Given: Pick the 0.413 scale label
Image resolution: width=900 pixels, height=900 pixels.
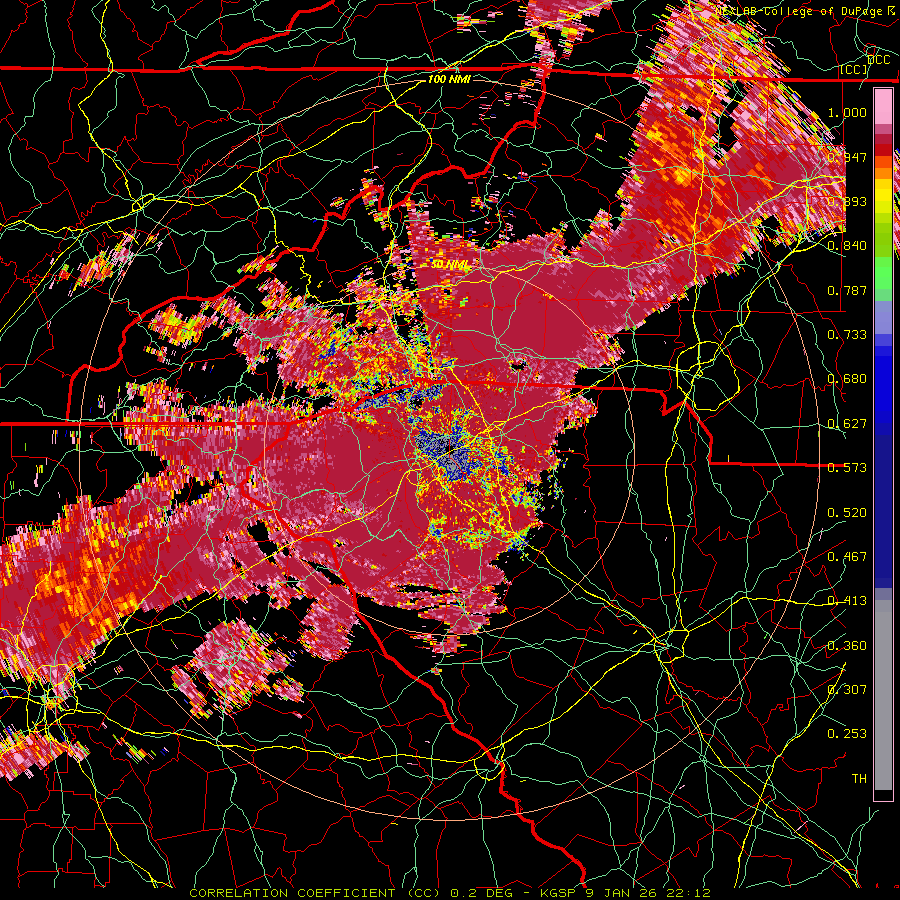Looking at the screenshot, I should (x=847, y=601).
